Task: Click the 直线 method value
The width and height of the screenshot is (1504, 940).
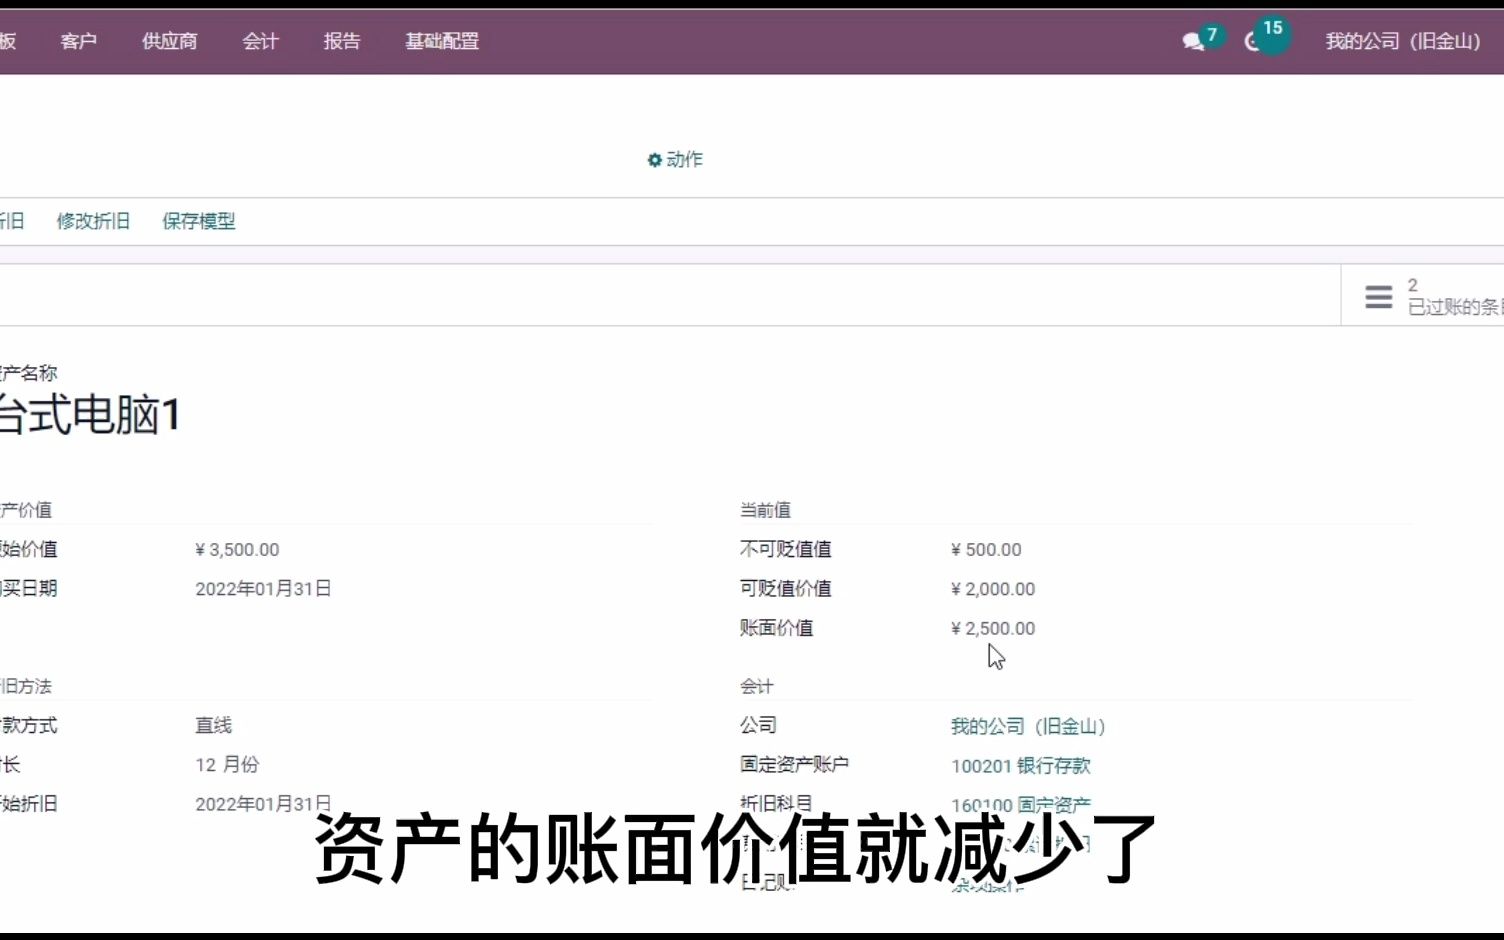Action: pos(214,725)
